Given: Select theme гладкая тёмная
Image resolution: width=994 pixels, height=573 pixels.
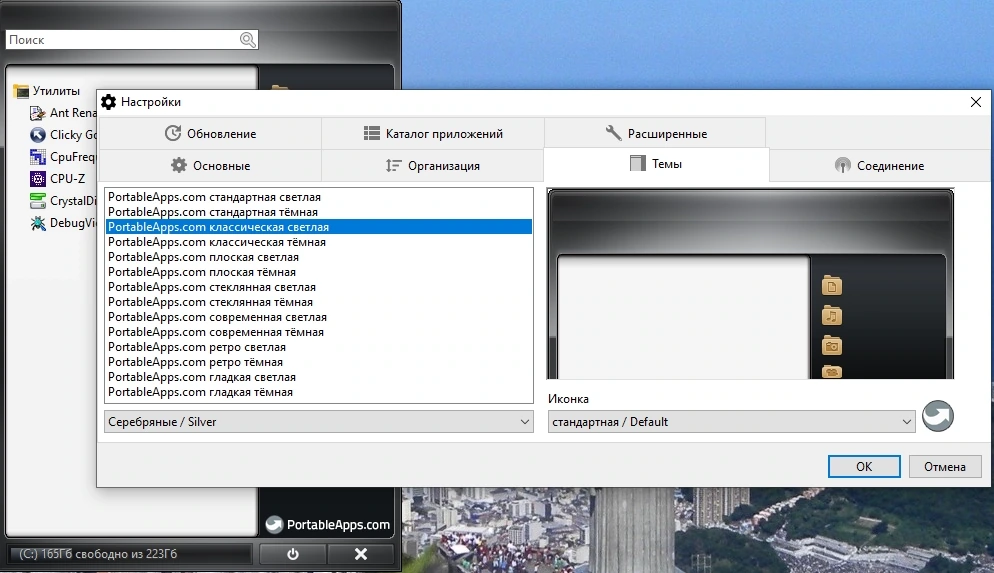Looking at the screenshot, I should point(319,392).
